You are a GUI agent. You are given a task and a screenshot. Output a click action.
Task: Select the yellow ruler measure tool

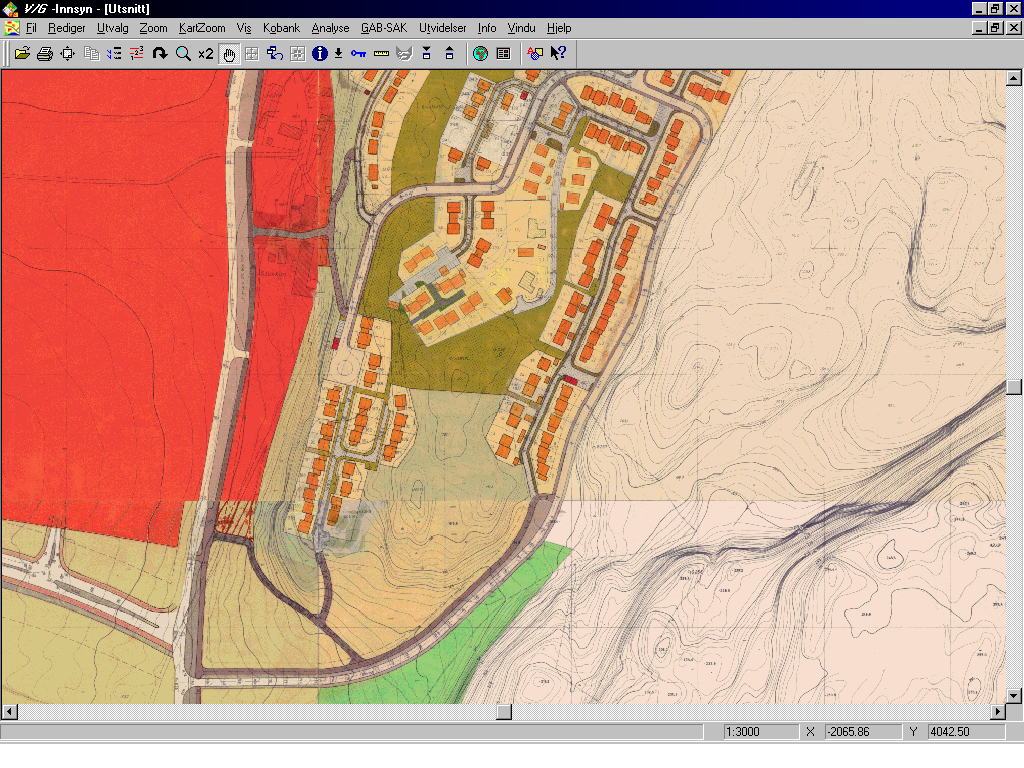point(381,54)
